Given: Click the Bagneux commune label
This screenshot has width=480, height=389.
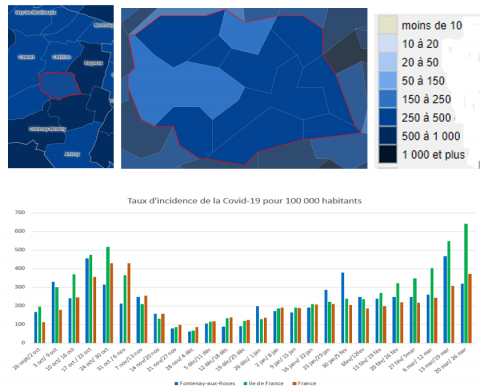Looking at the screenshot, I should click(93, 63).
